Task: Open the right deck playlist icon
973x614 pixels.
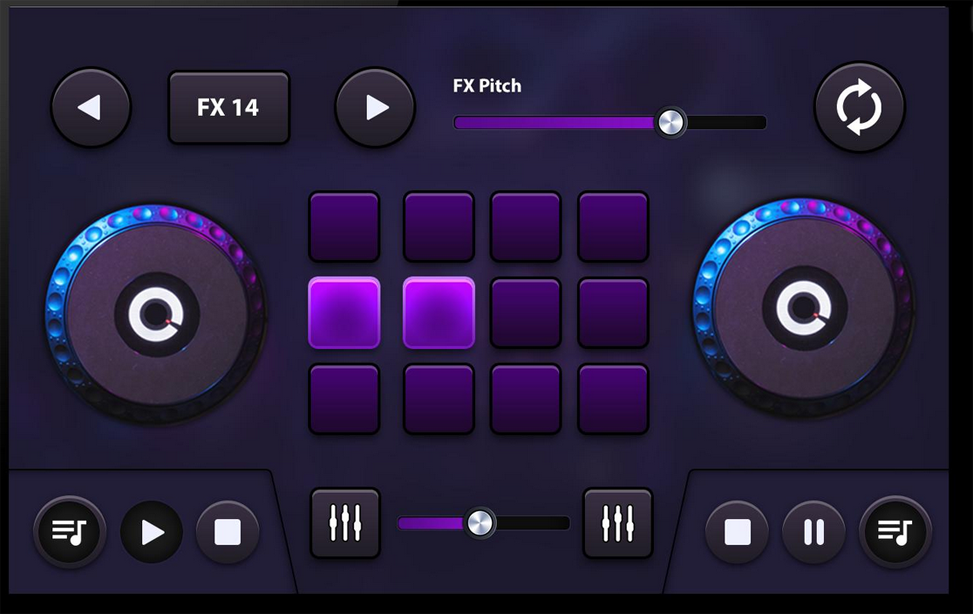Action: pos(895,531)
